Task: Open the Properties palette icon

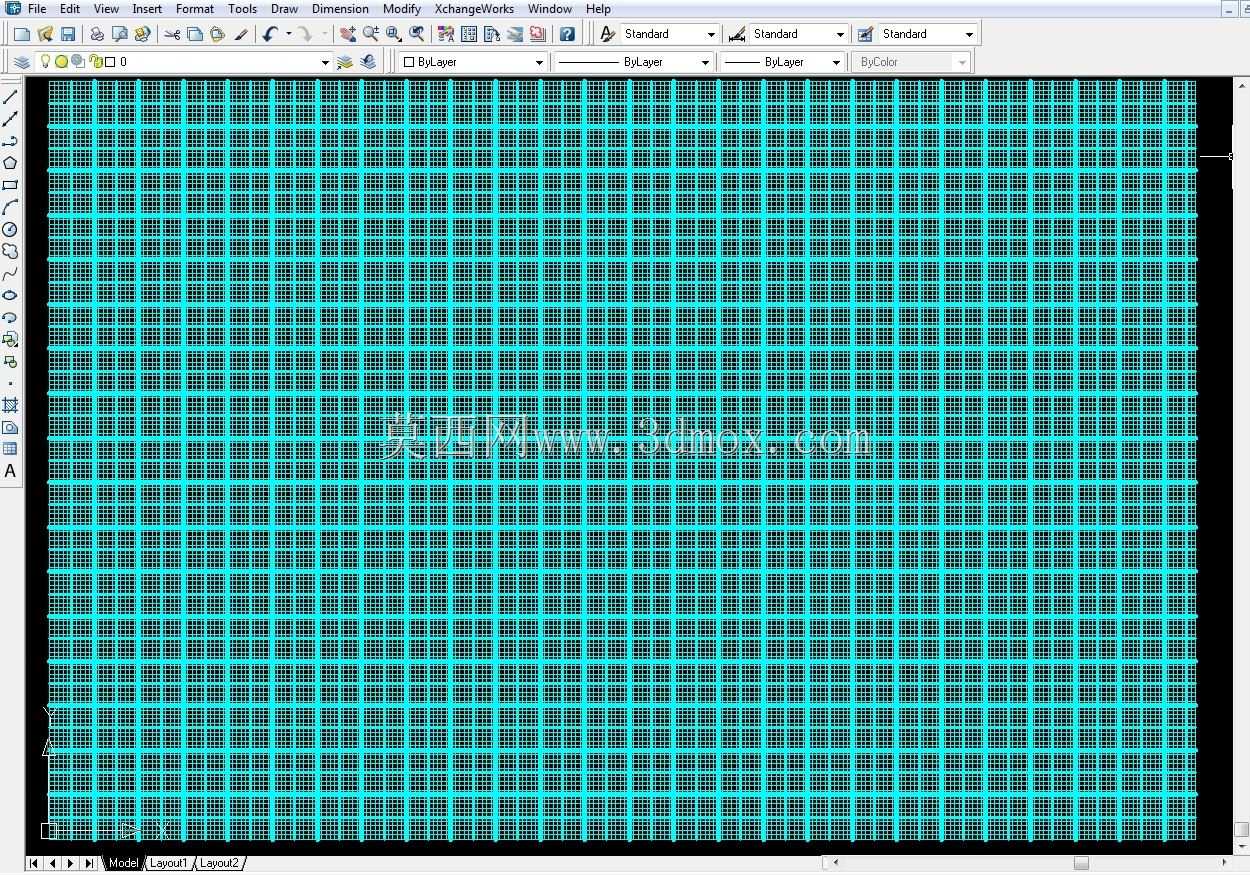Action: [446, 34]
